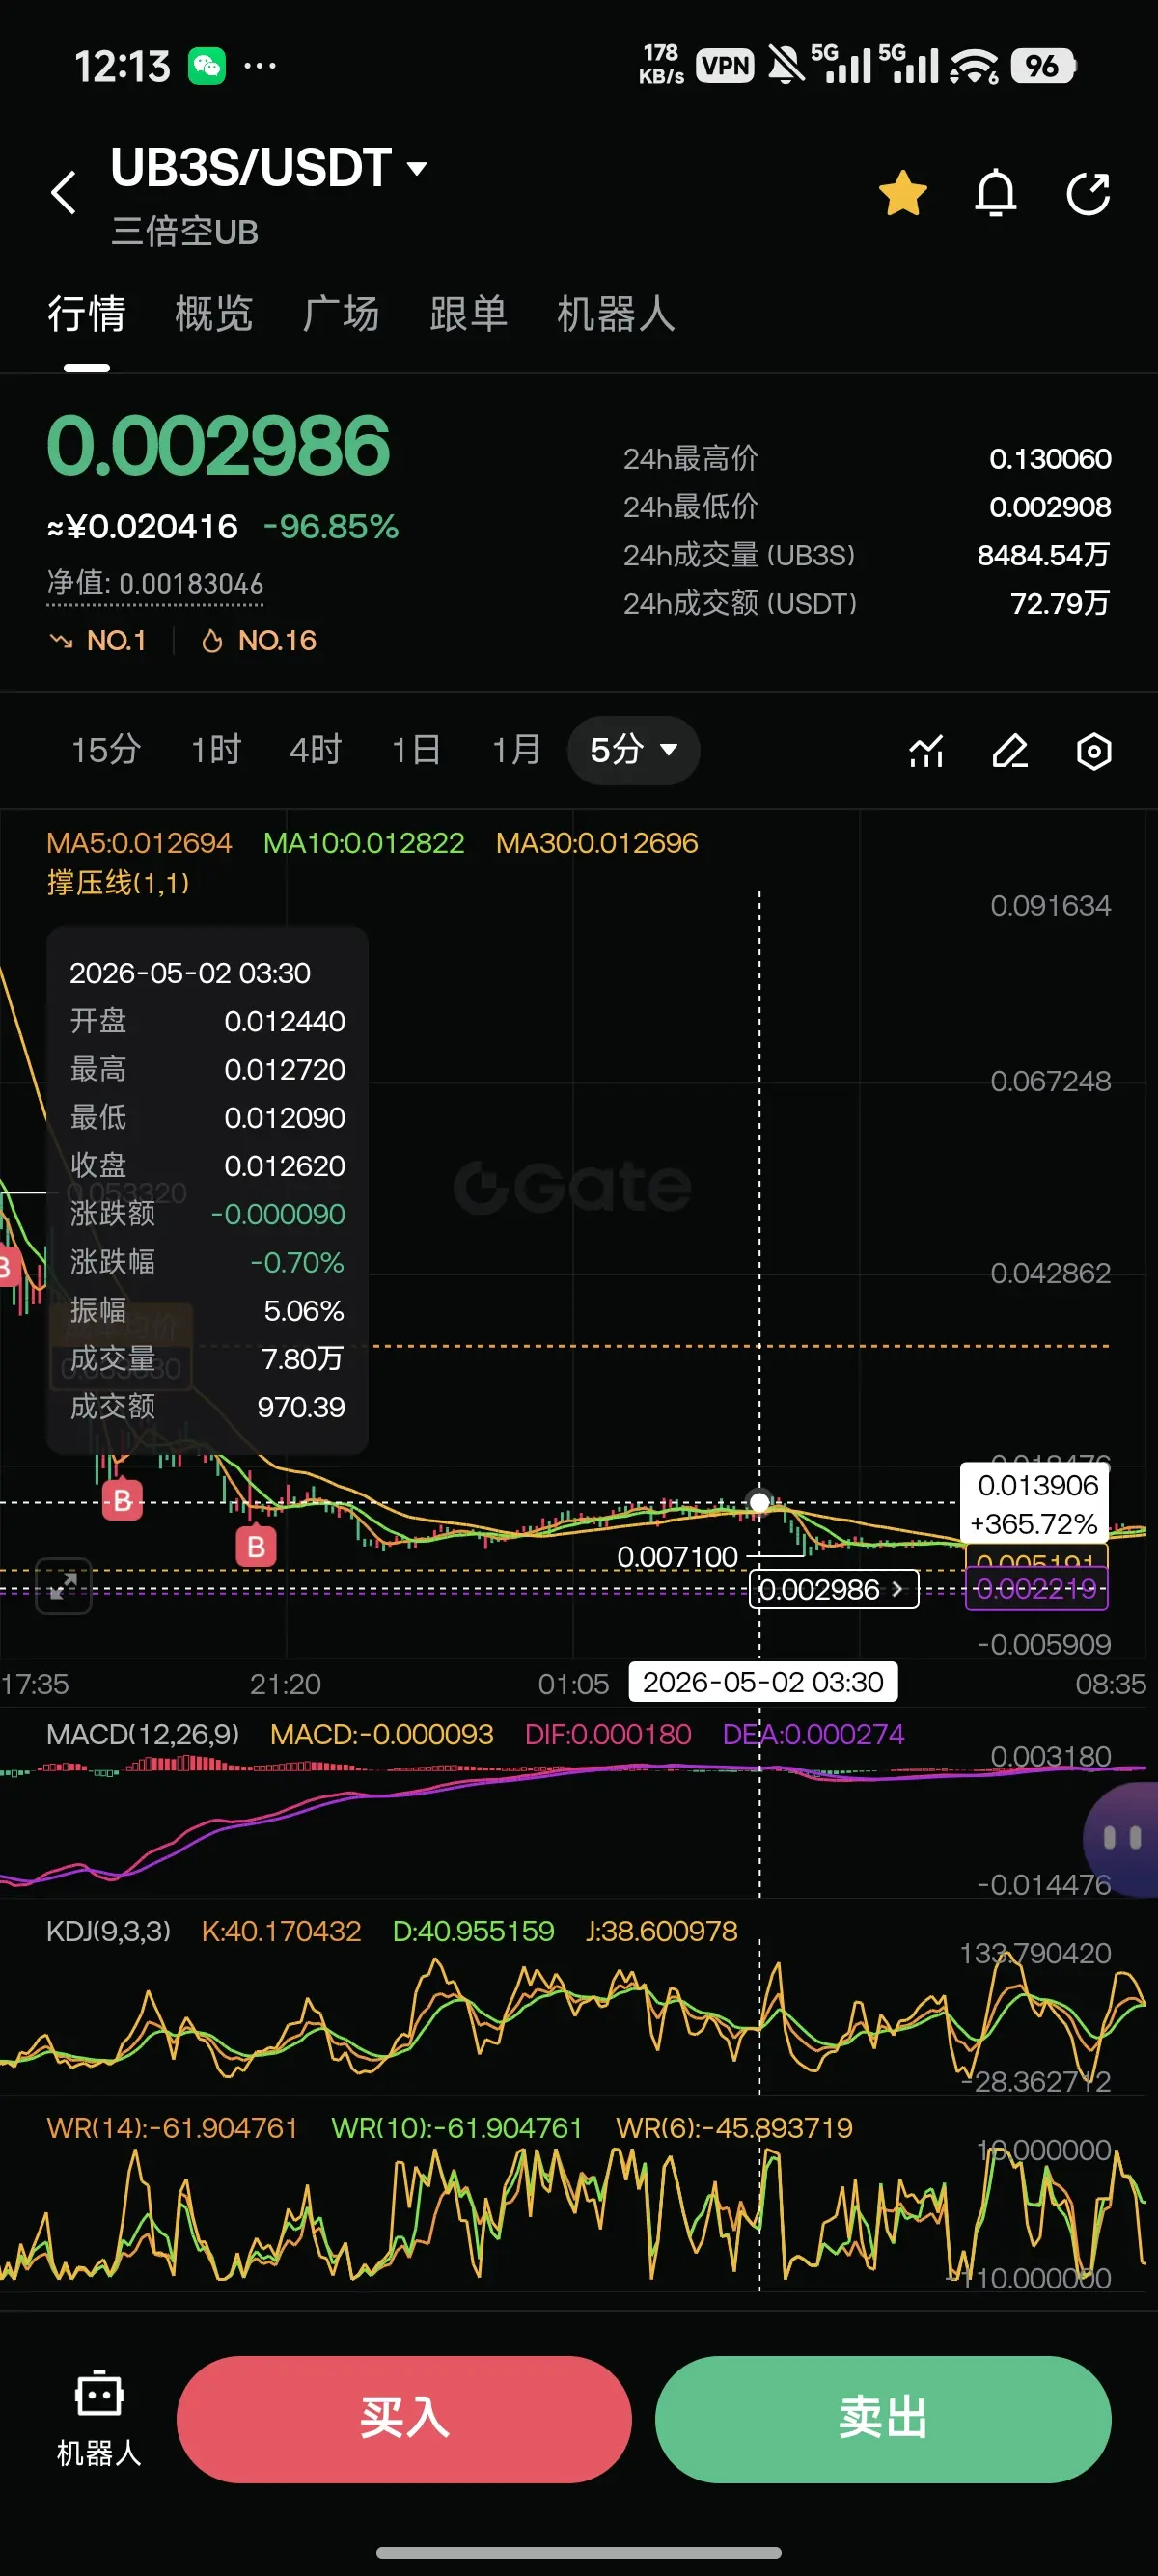The image size is (1158, 2576).
Task: Tap the VPN status indicator
Action: pyautogui.click(x=725, y=66)
